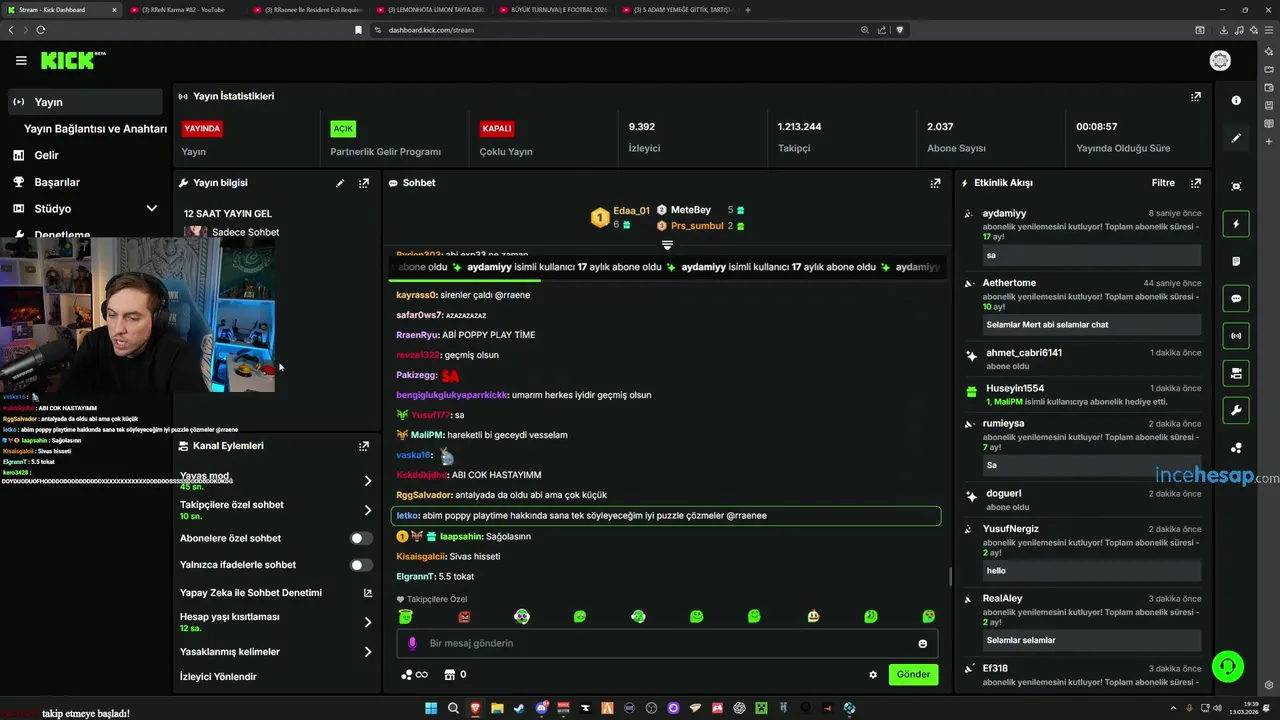Open Yasaklanmış kelimeler chevron

[x=367, y=652]
